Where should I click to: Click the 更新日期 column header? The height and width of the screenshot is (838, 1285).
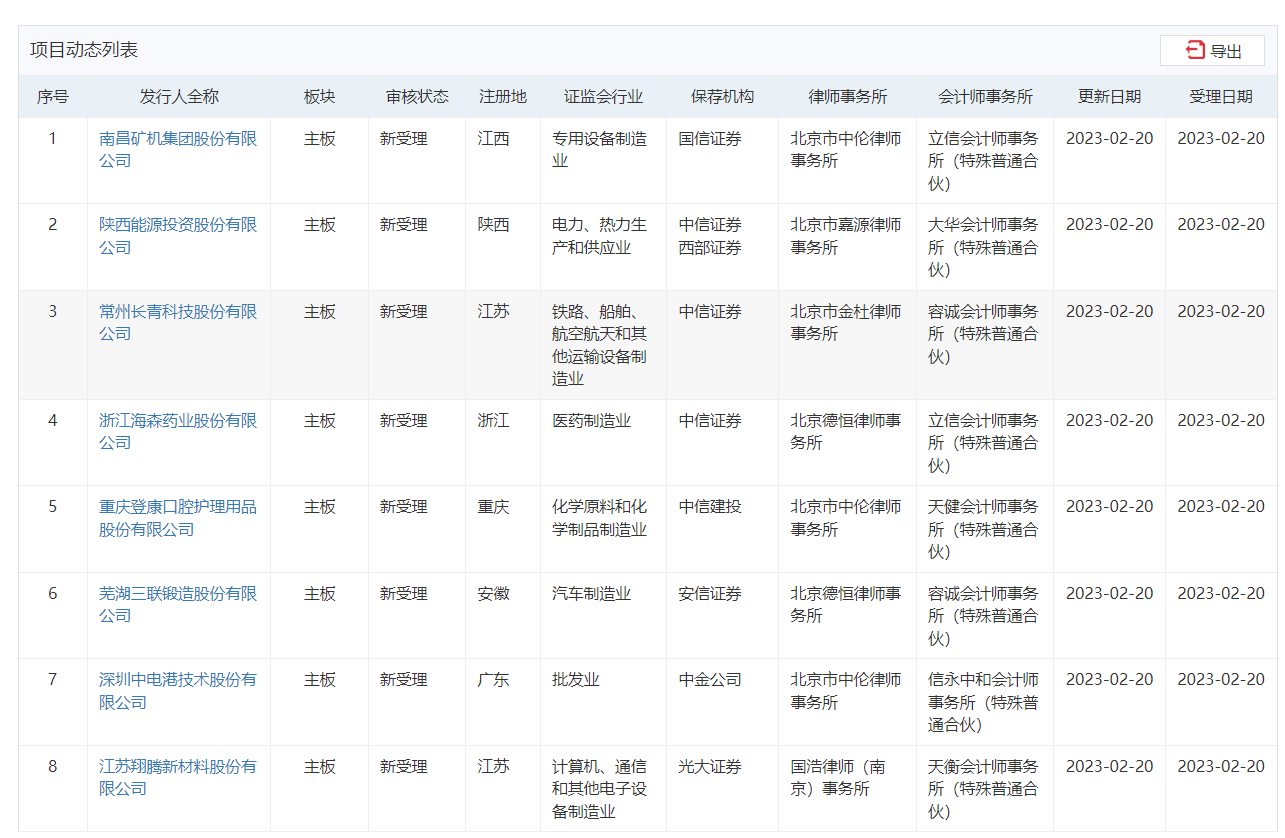click(1109, 97)
